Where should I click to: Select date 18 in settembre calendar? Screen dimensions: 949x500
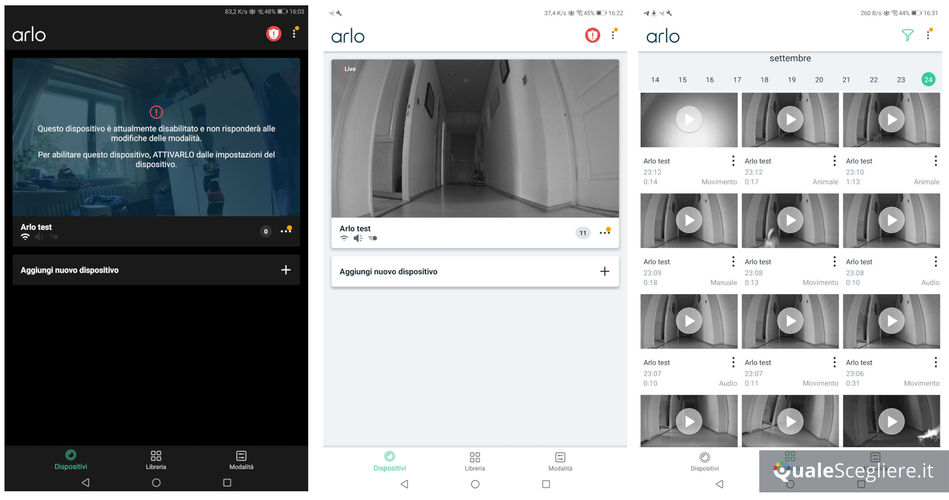tap(764, 80)
